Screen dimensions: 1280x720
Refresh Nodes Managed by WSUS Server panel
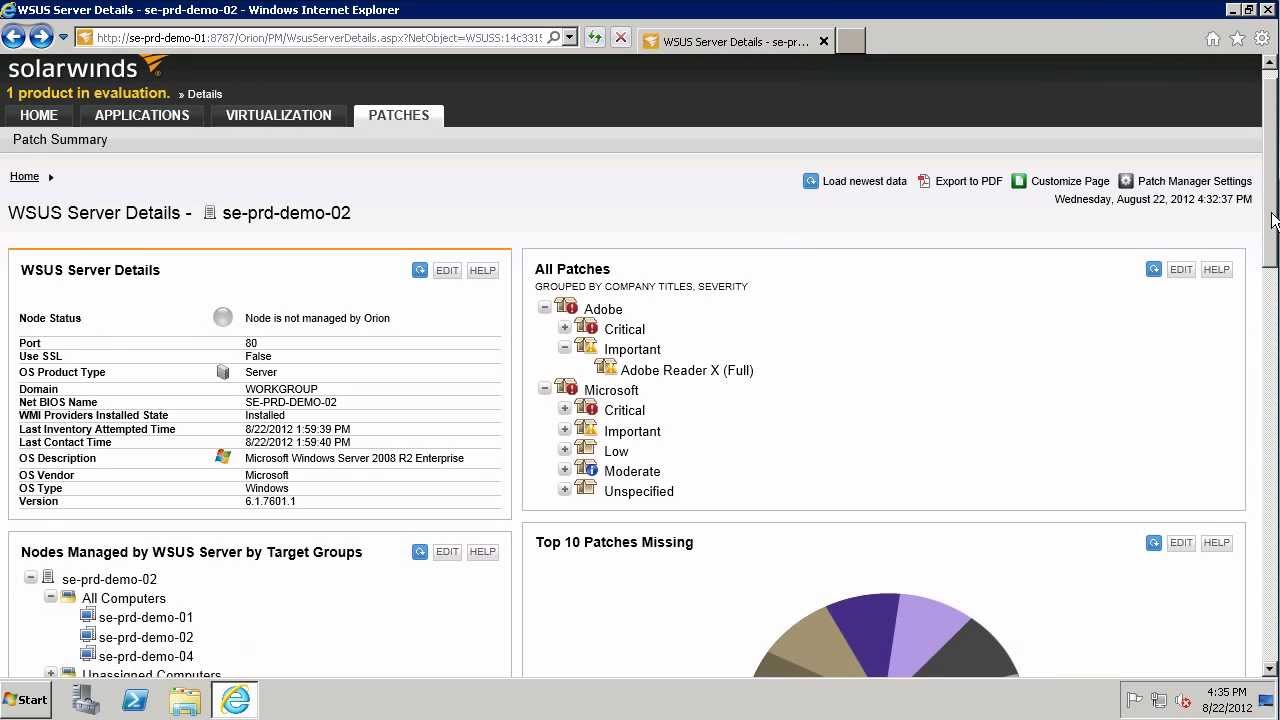(420, 551)
